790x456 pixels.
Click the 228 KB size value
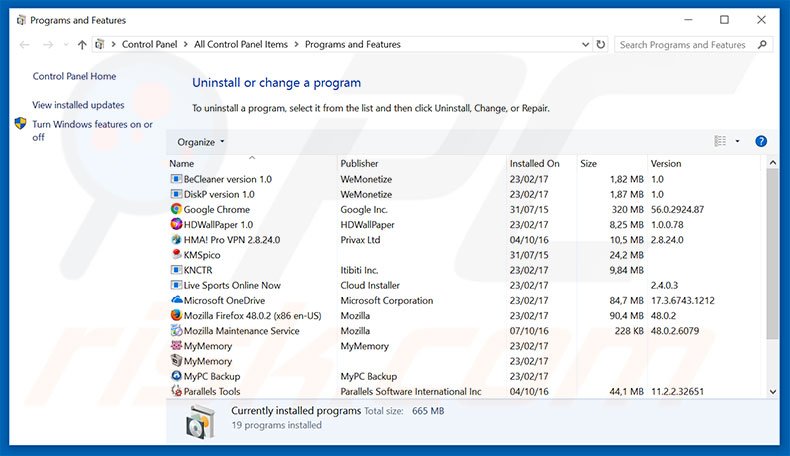(629, 331)
